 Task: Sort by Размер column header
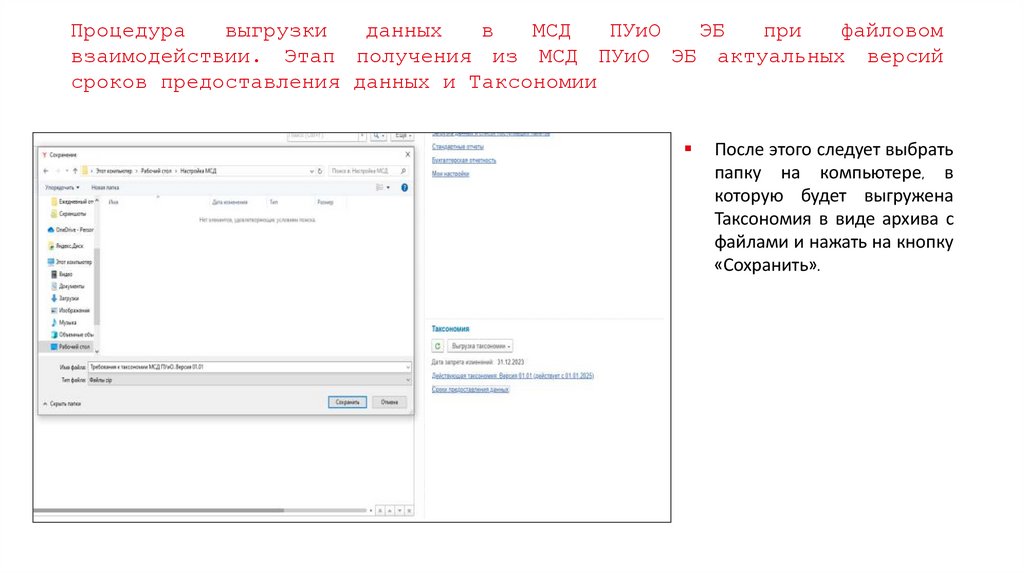(x=325, y=202)
